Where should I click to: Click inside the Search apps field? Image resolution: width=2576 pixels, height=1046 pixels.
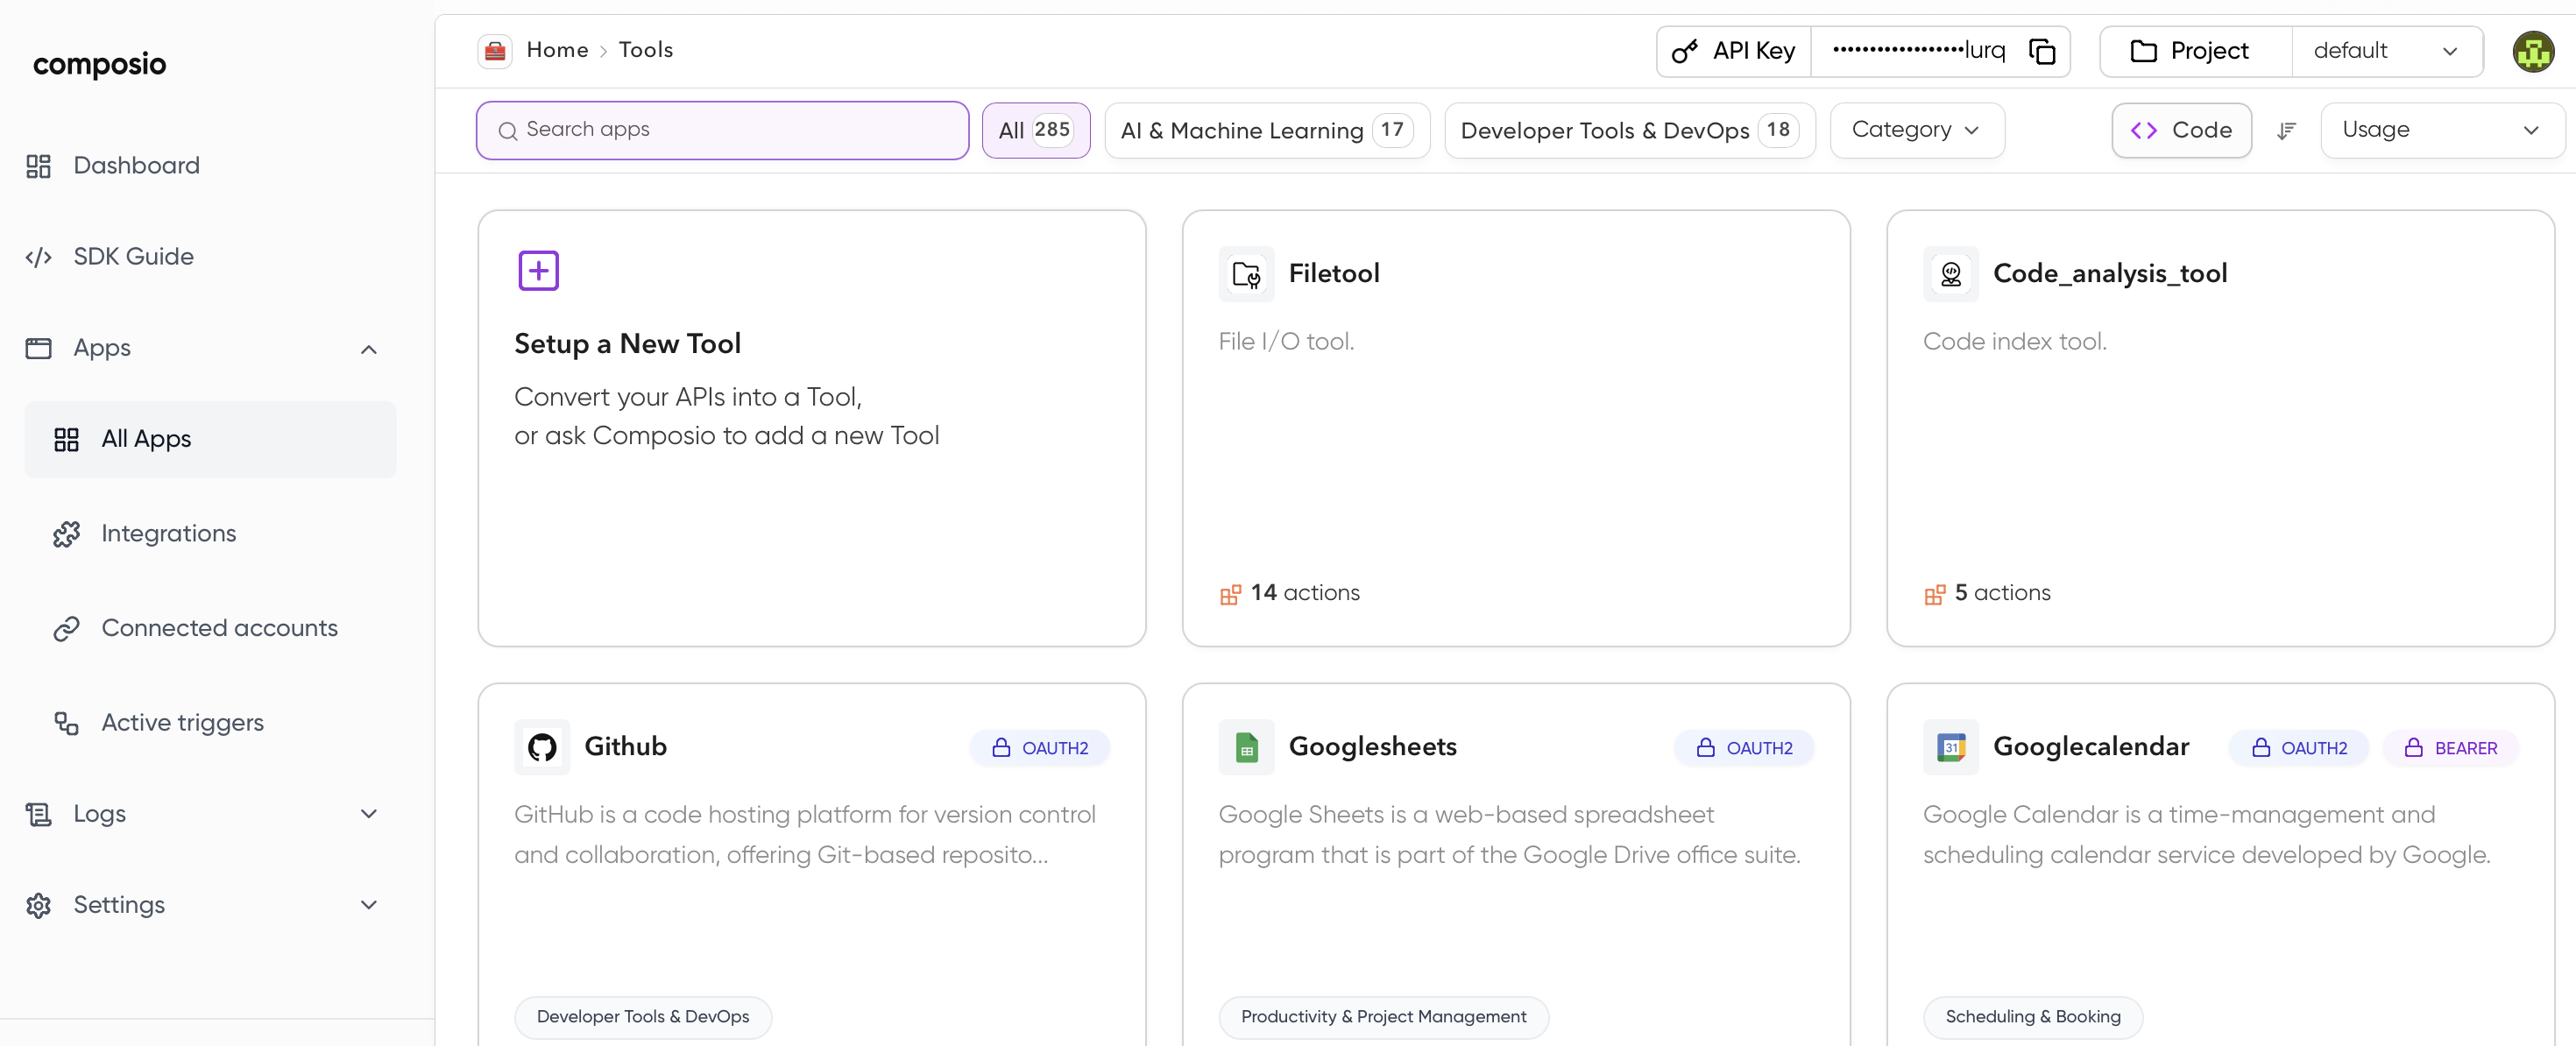[722, 130]
